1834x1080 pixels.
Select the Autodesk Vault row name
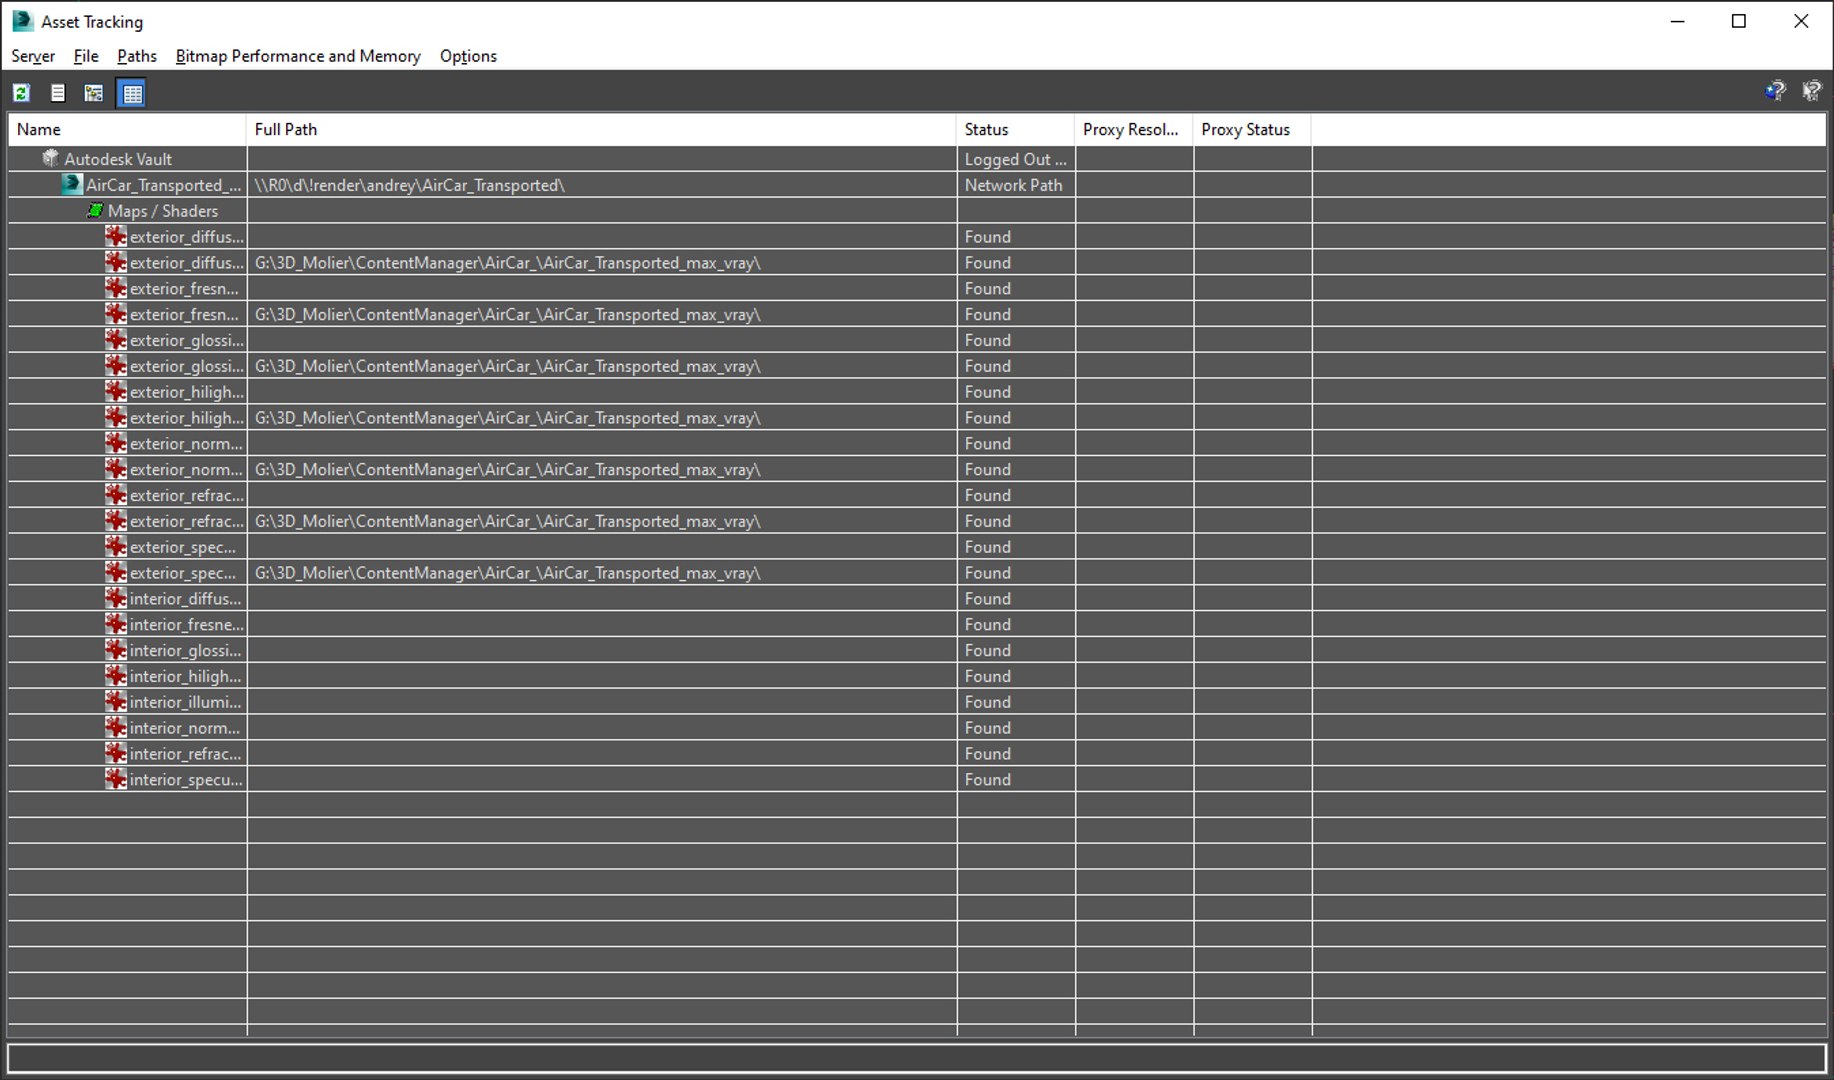pos(118,159)
